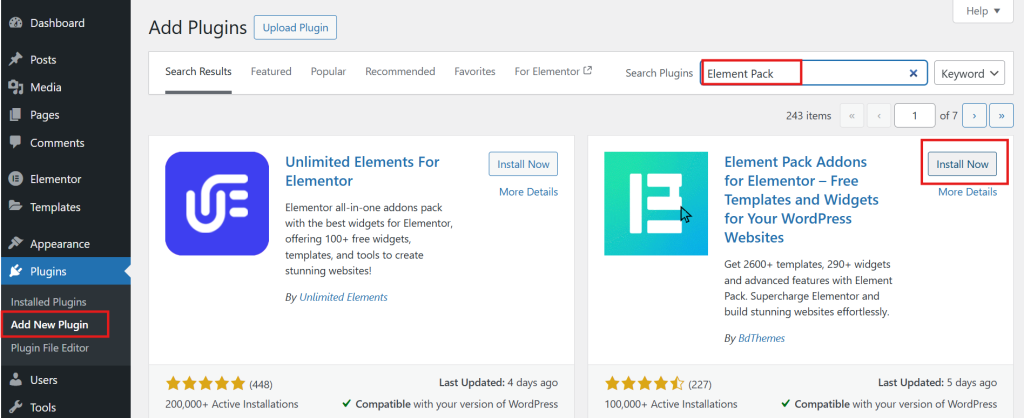The image size is (1024, 418).
Task: Switch to the Featured tab
Action: (x=271, y=72)
